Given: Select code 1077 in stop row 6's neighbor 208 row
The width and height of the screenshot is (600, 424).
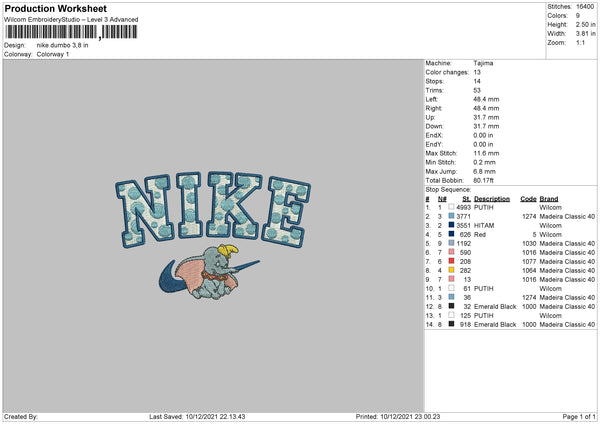Looking at the screenshot, I should [x=529, y=261].
